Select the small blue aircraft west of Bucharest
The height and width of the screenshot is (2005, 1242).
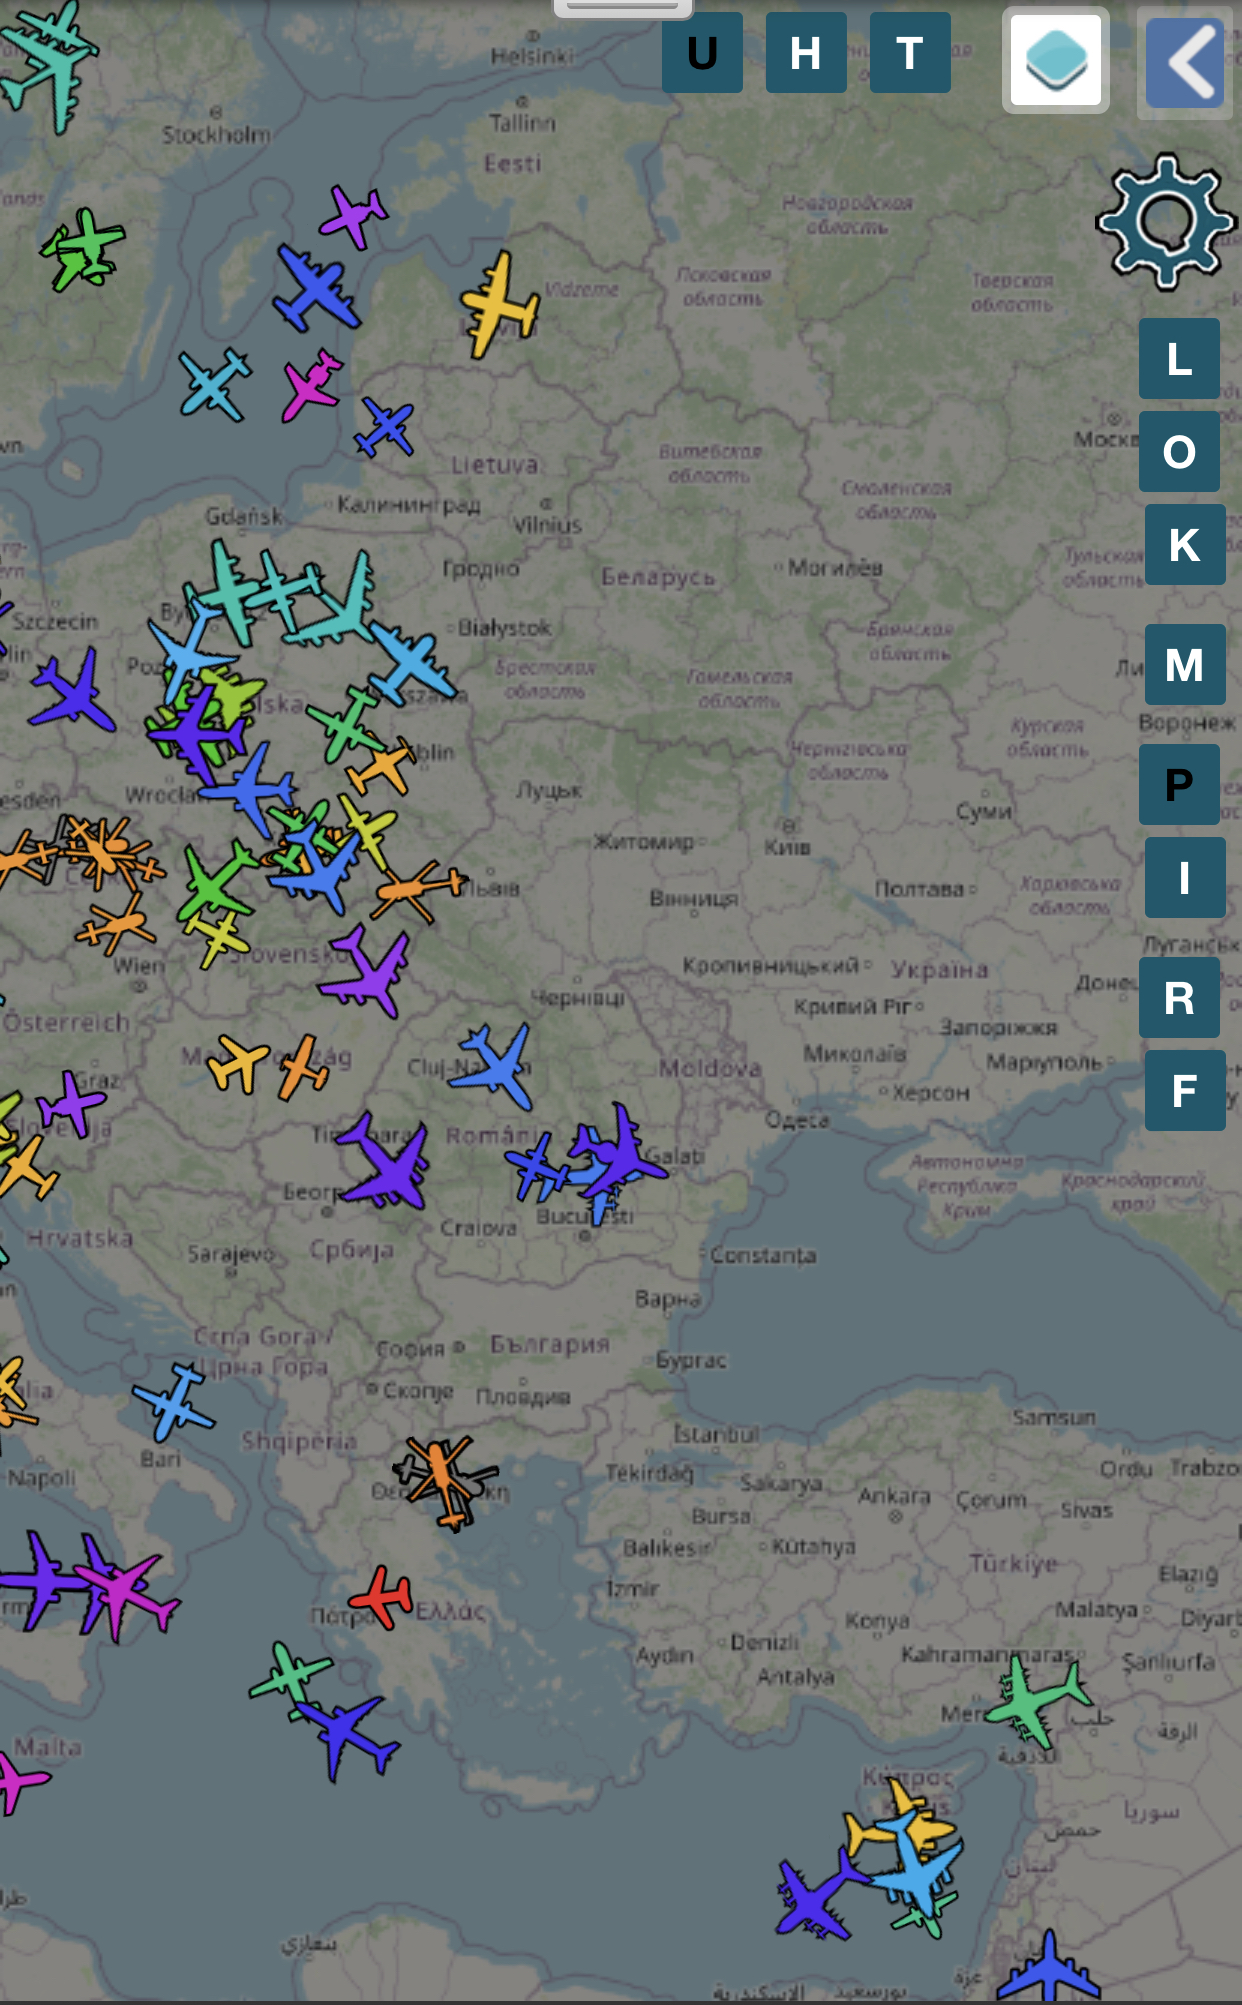click(x=536, y=1167)
